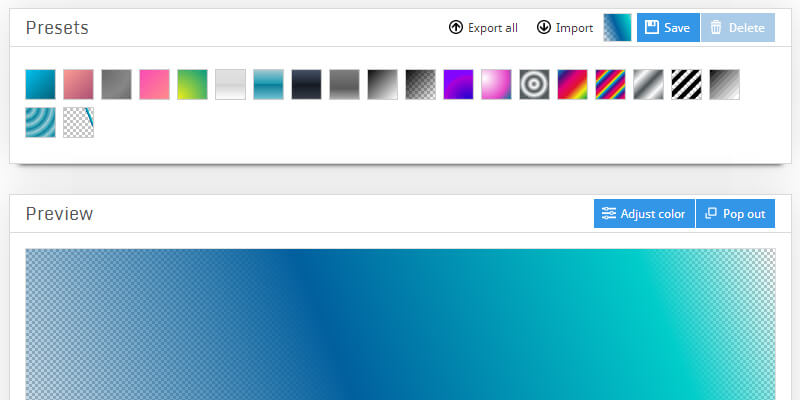The width and height of the screenshot is (800, 400).
Task: Select the gray-to-white vertical fade preset
Action: tap(344, 84)
